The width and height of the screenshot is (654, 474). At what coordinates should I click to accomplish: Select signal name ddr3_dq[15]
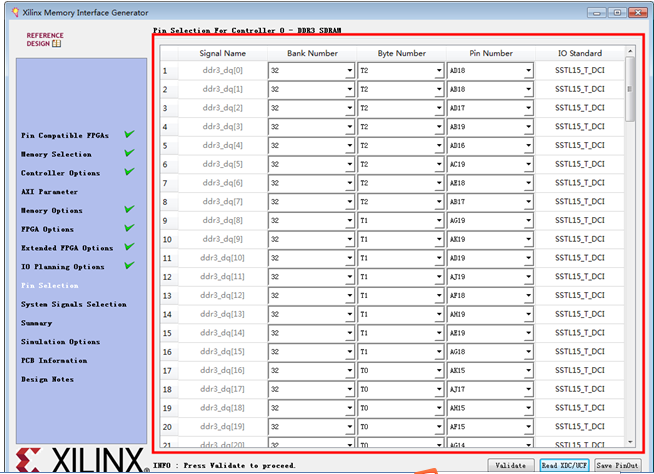coord(222,352)
